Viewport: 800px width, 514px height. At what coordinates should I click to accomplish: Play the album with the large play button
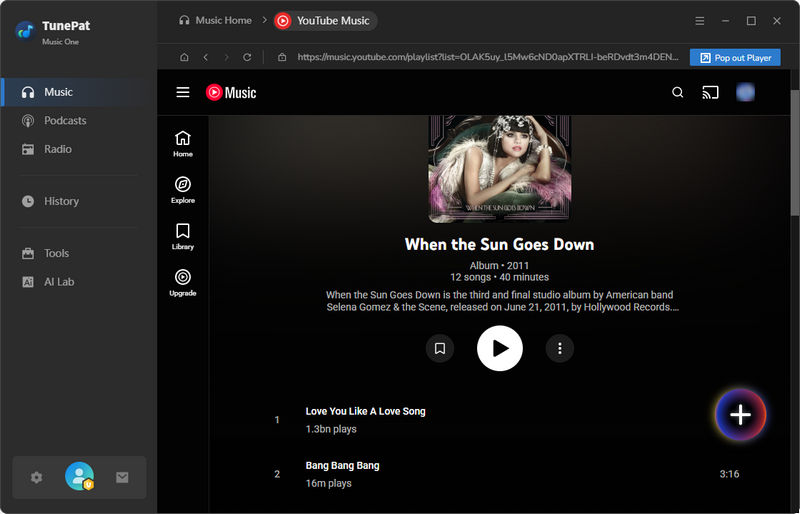click(499, 348)
